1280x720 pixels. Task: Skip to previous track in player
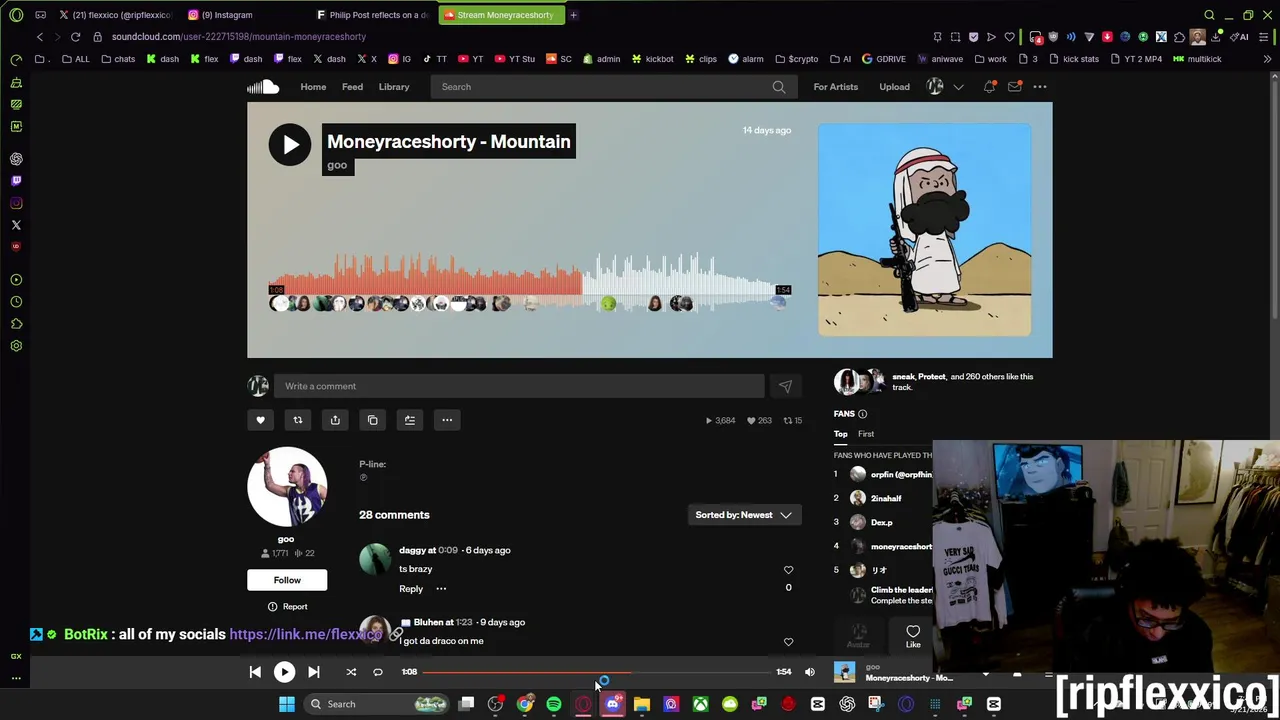255,672
